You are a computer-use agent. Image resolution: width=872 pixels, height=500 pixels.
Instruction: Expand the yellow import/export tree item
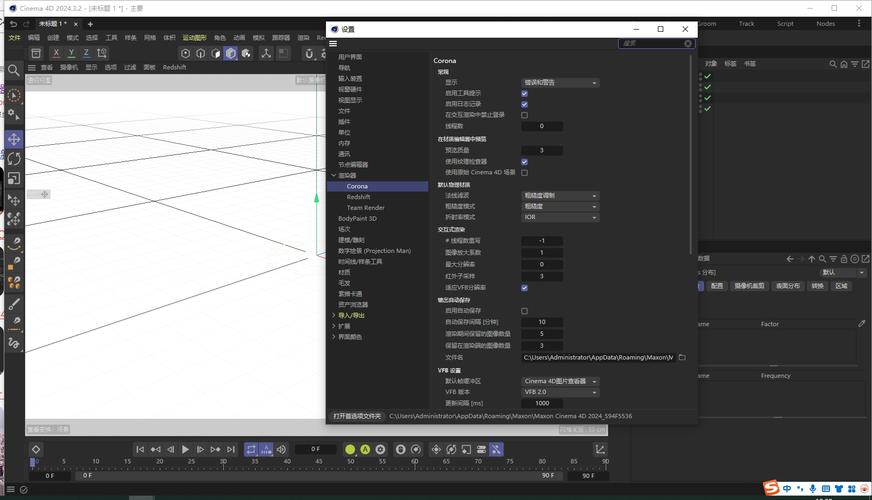(x=334, y=315)
